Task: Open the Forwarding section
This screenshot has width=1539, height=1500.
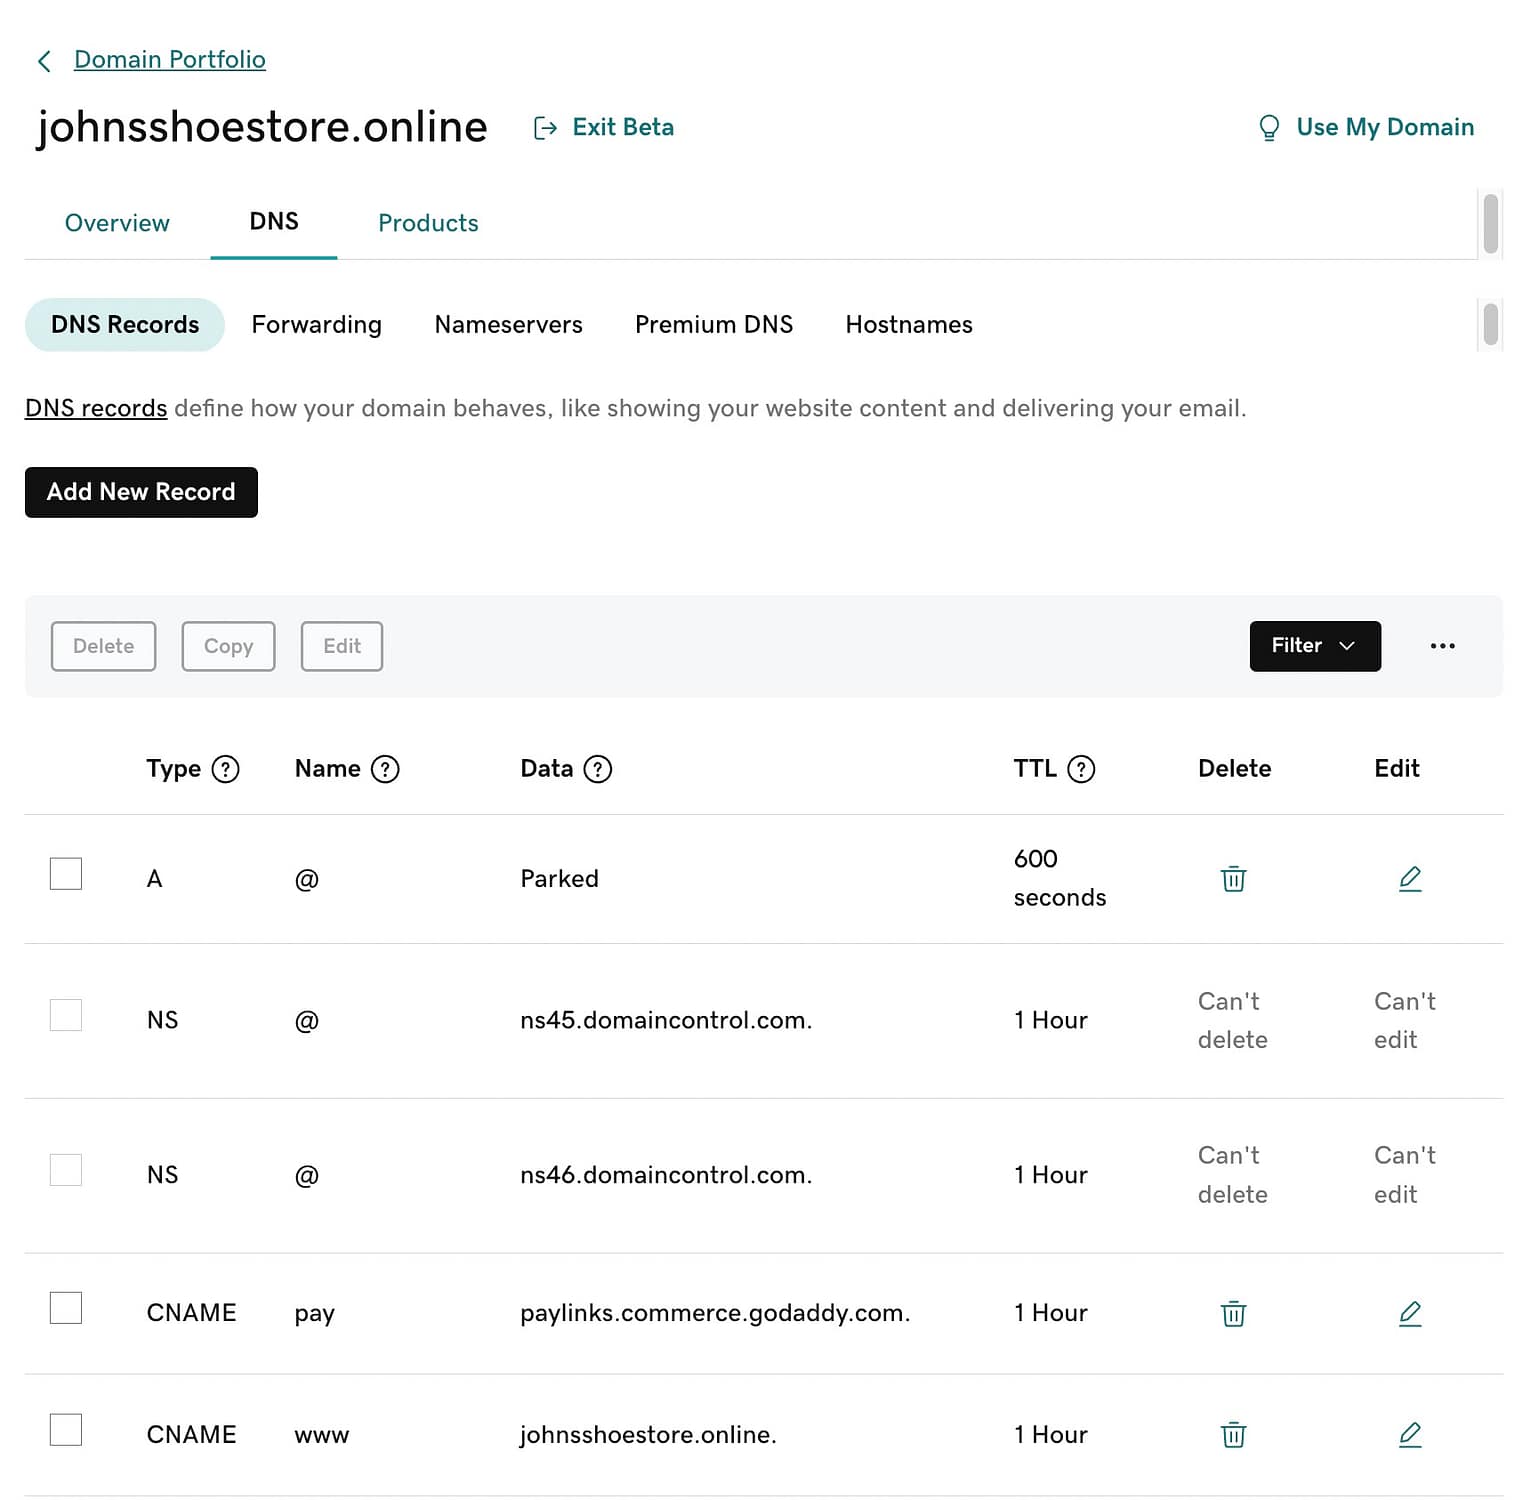Action: coord(317,324)
